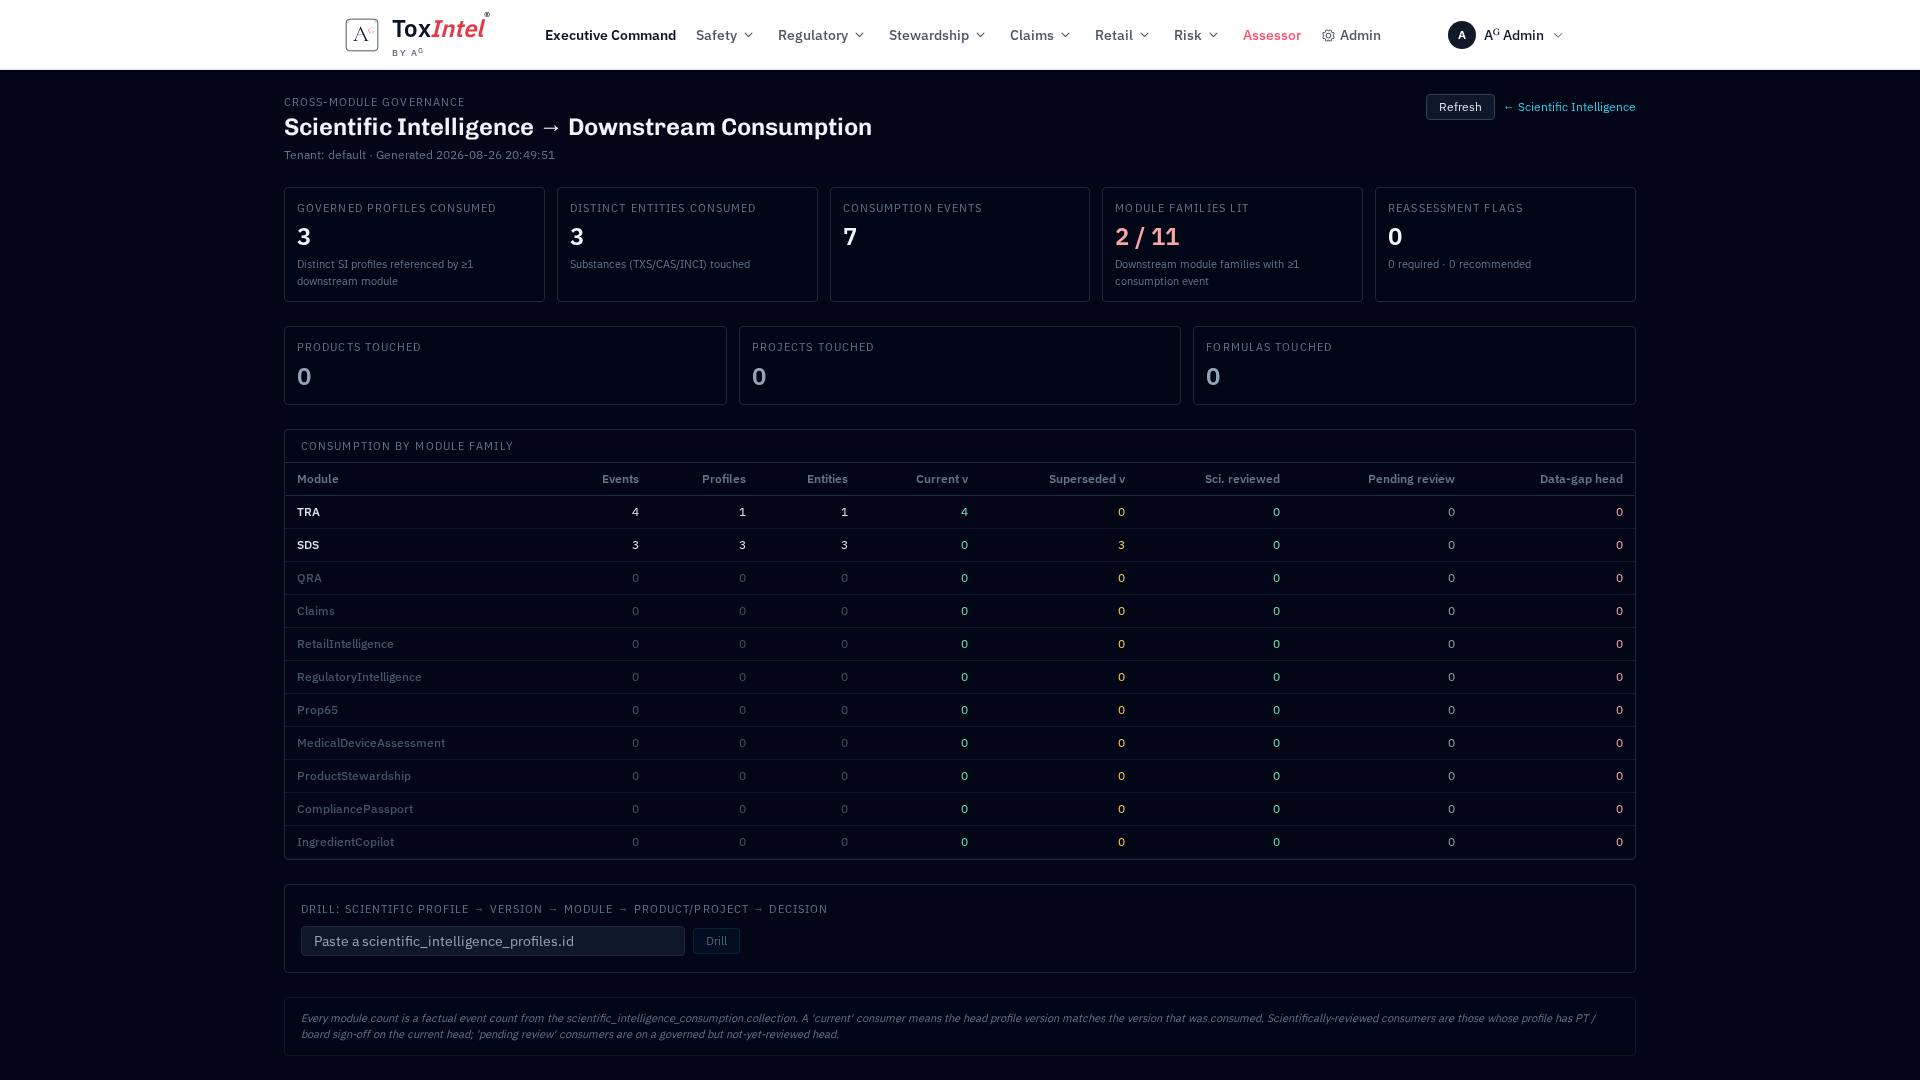
Task: Select the IngredientCopilot module row
Action: point(960,842)
